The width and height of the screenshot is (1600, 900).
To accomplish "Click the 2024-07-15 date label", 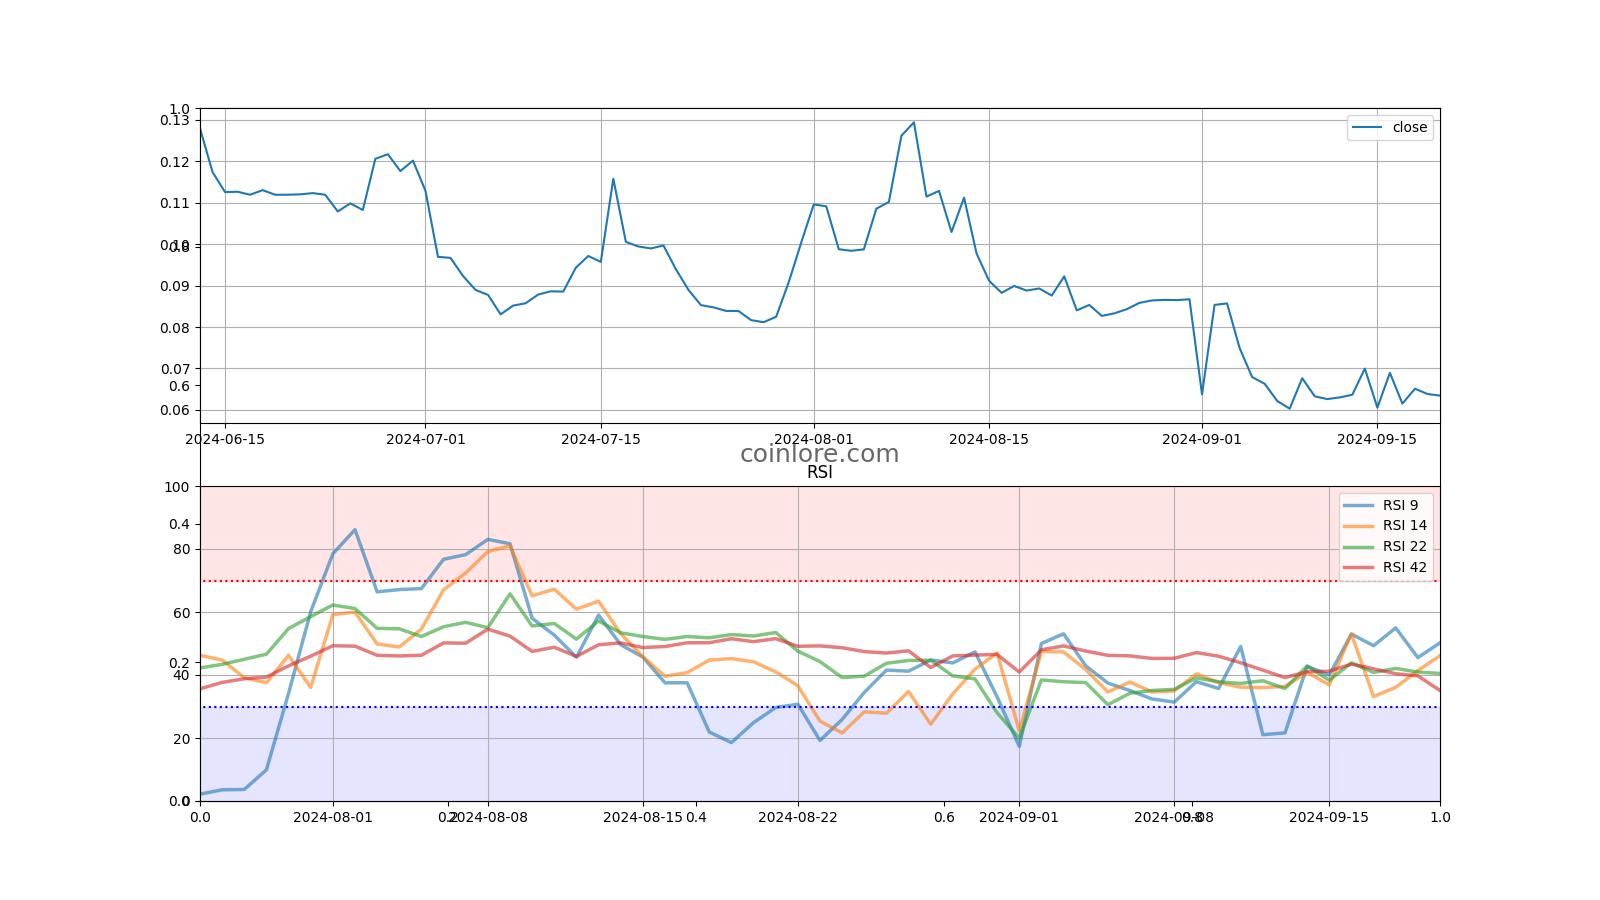I will pos(601,438).
